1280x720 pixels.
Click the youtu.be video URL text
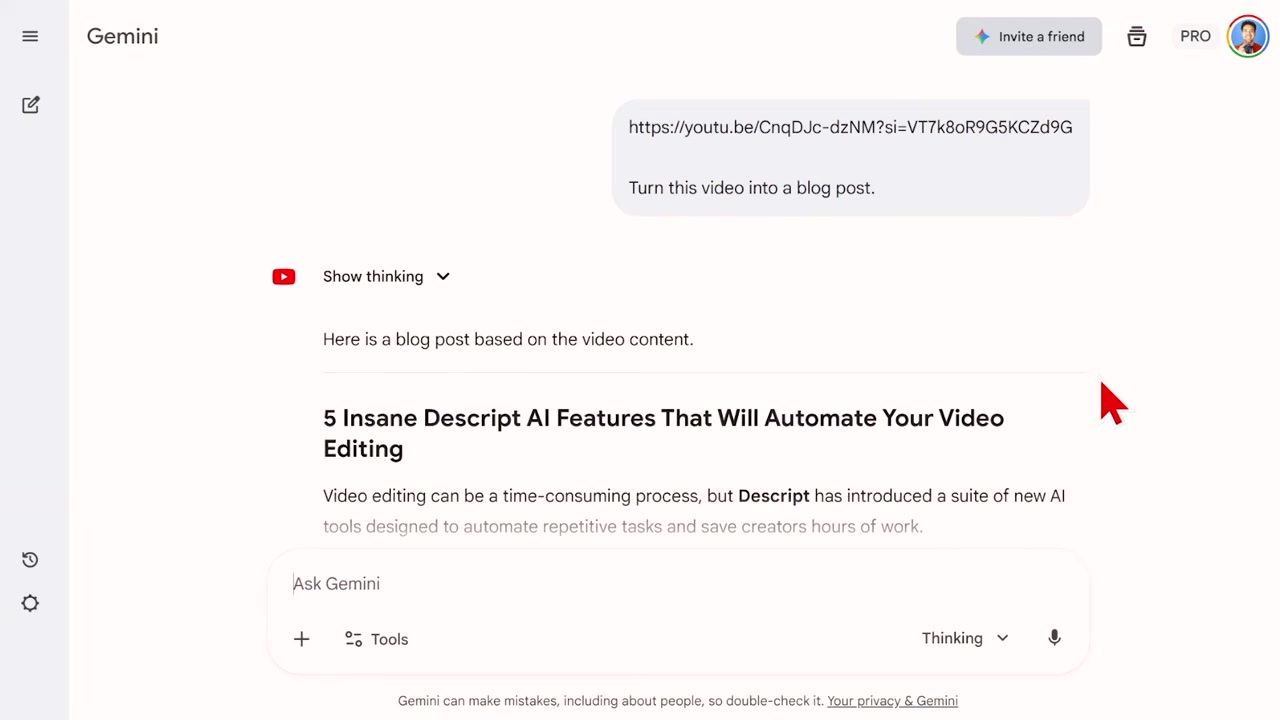click(x=850, y=127)
